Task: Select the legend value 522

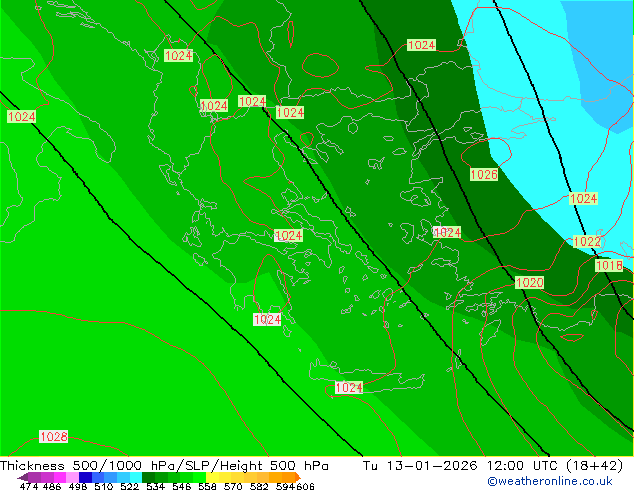Action: point(129,486)
